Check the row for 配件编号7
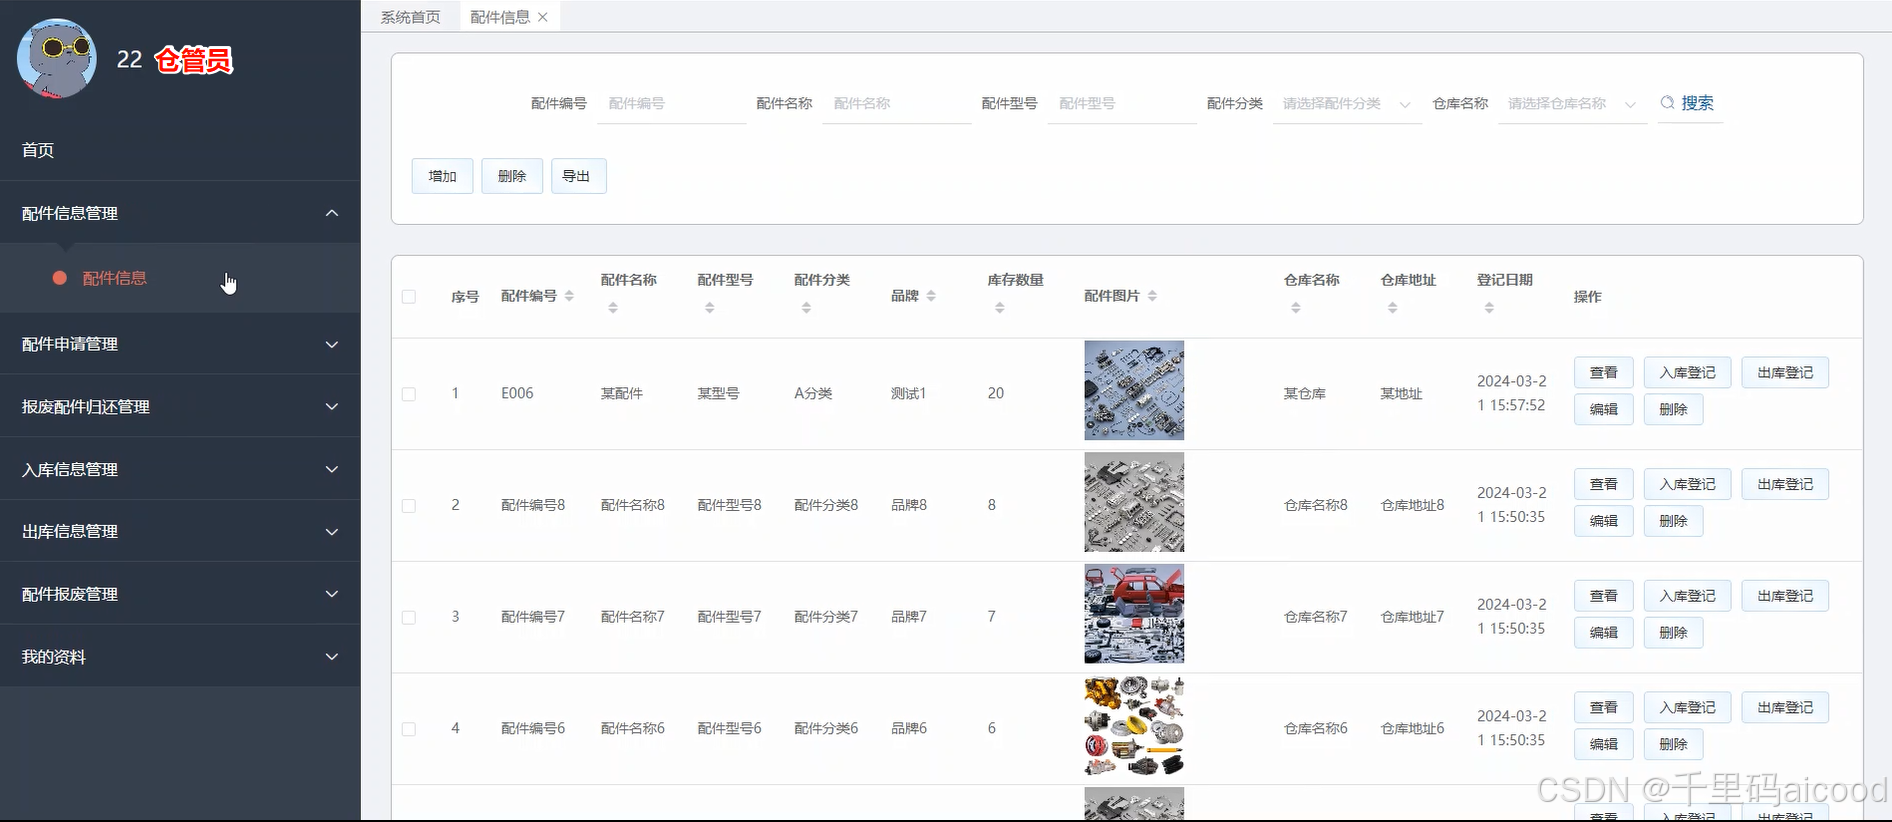 click(x=409, y=617)
